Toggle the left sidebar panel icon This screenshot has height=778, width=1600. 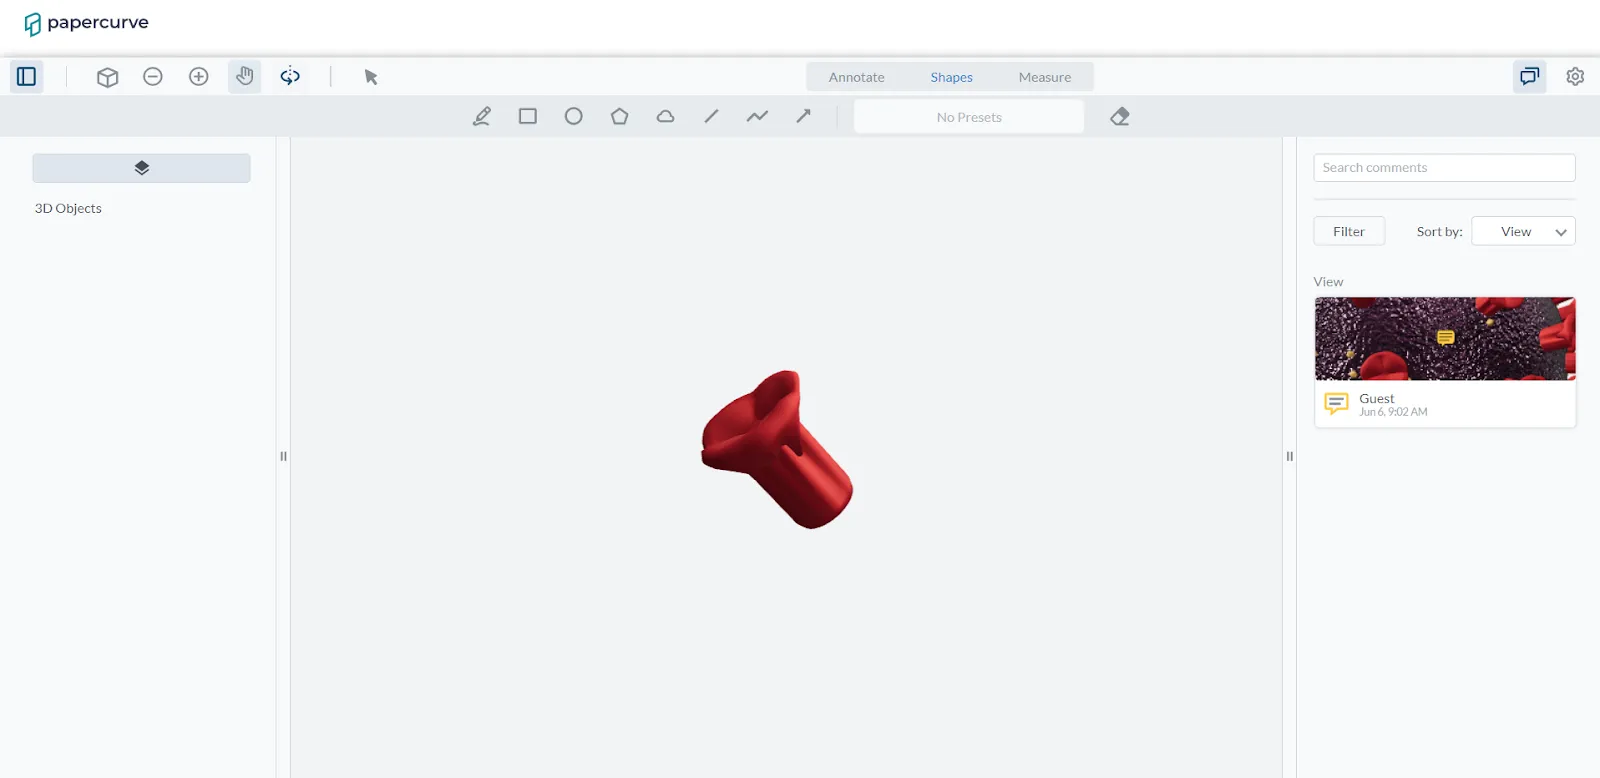(x=27, y=77)
